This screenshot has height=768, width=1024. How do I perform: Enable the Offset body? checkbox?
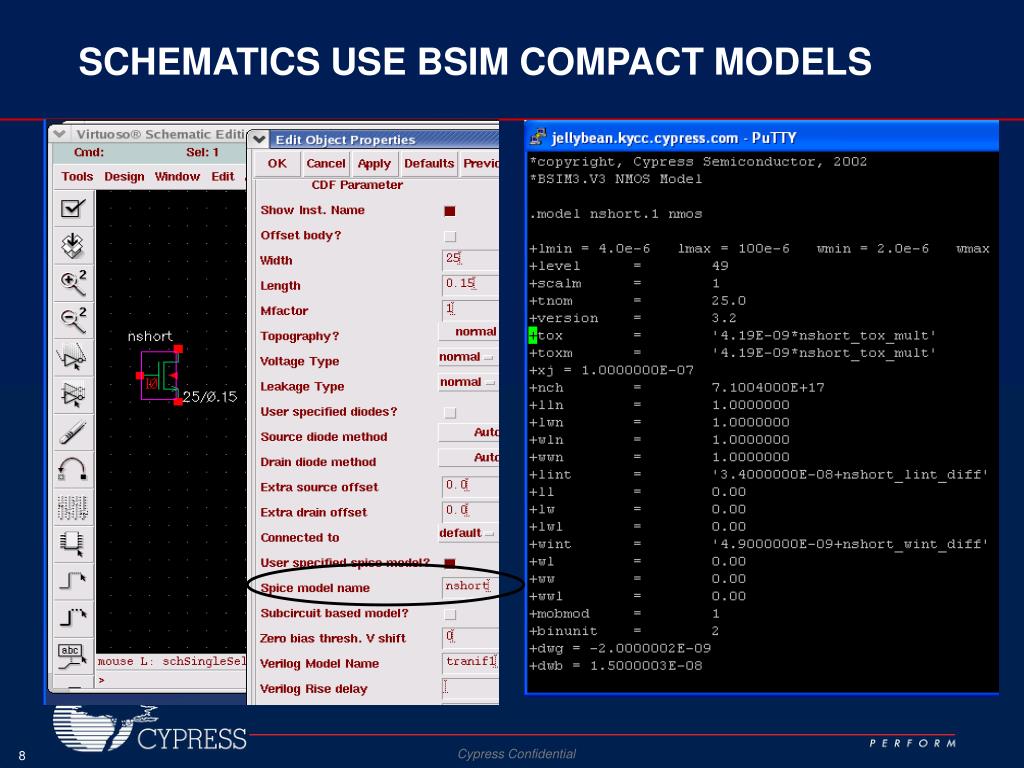[x=449, y=236]
